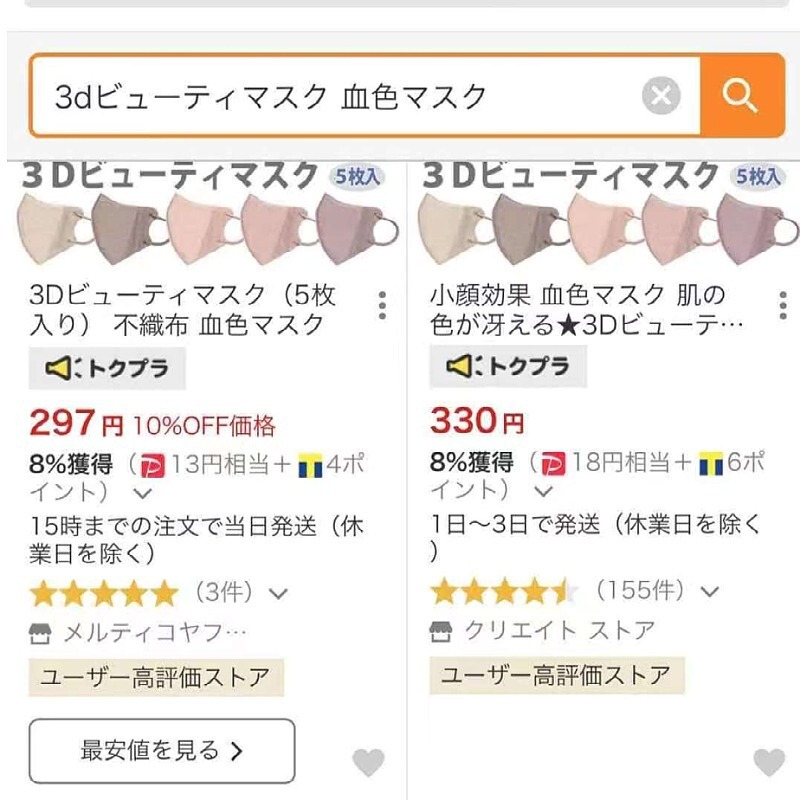Favorite the 297円 mask with heart icon
This screenshot has height=800, width=800.
[x=368, y=763]
